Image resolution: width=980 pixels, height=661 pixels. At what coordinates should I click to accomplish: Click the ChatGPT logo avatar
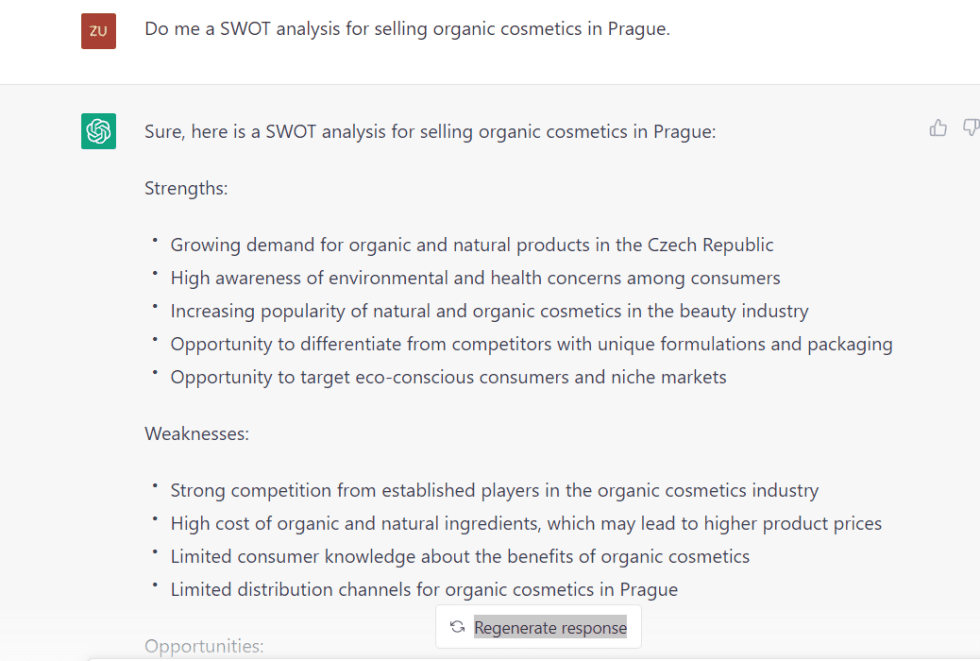98,131
